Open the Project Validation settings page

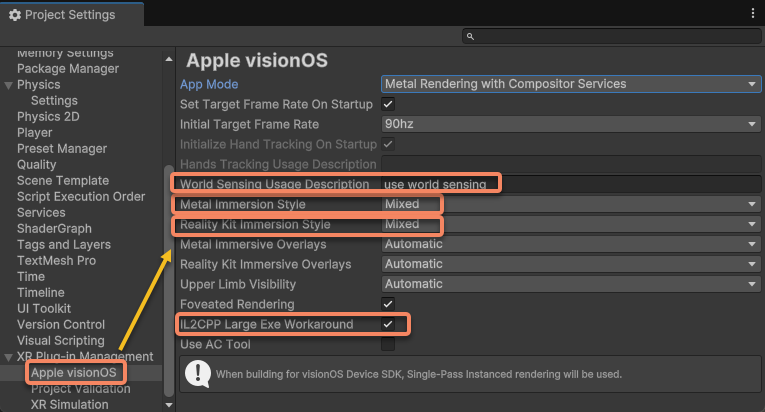point(80,389)
